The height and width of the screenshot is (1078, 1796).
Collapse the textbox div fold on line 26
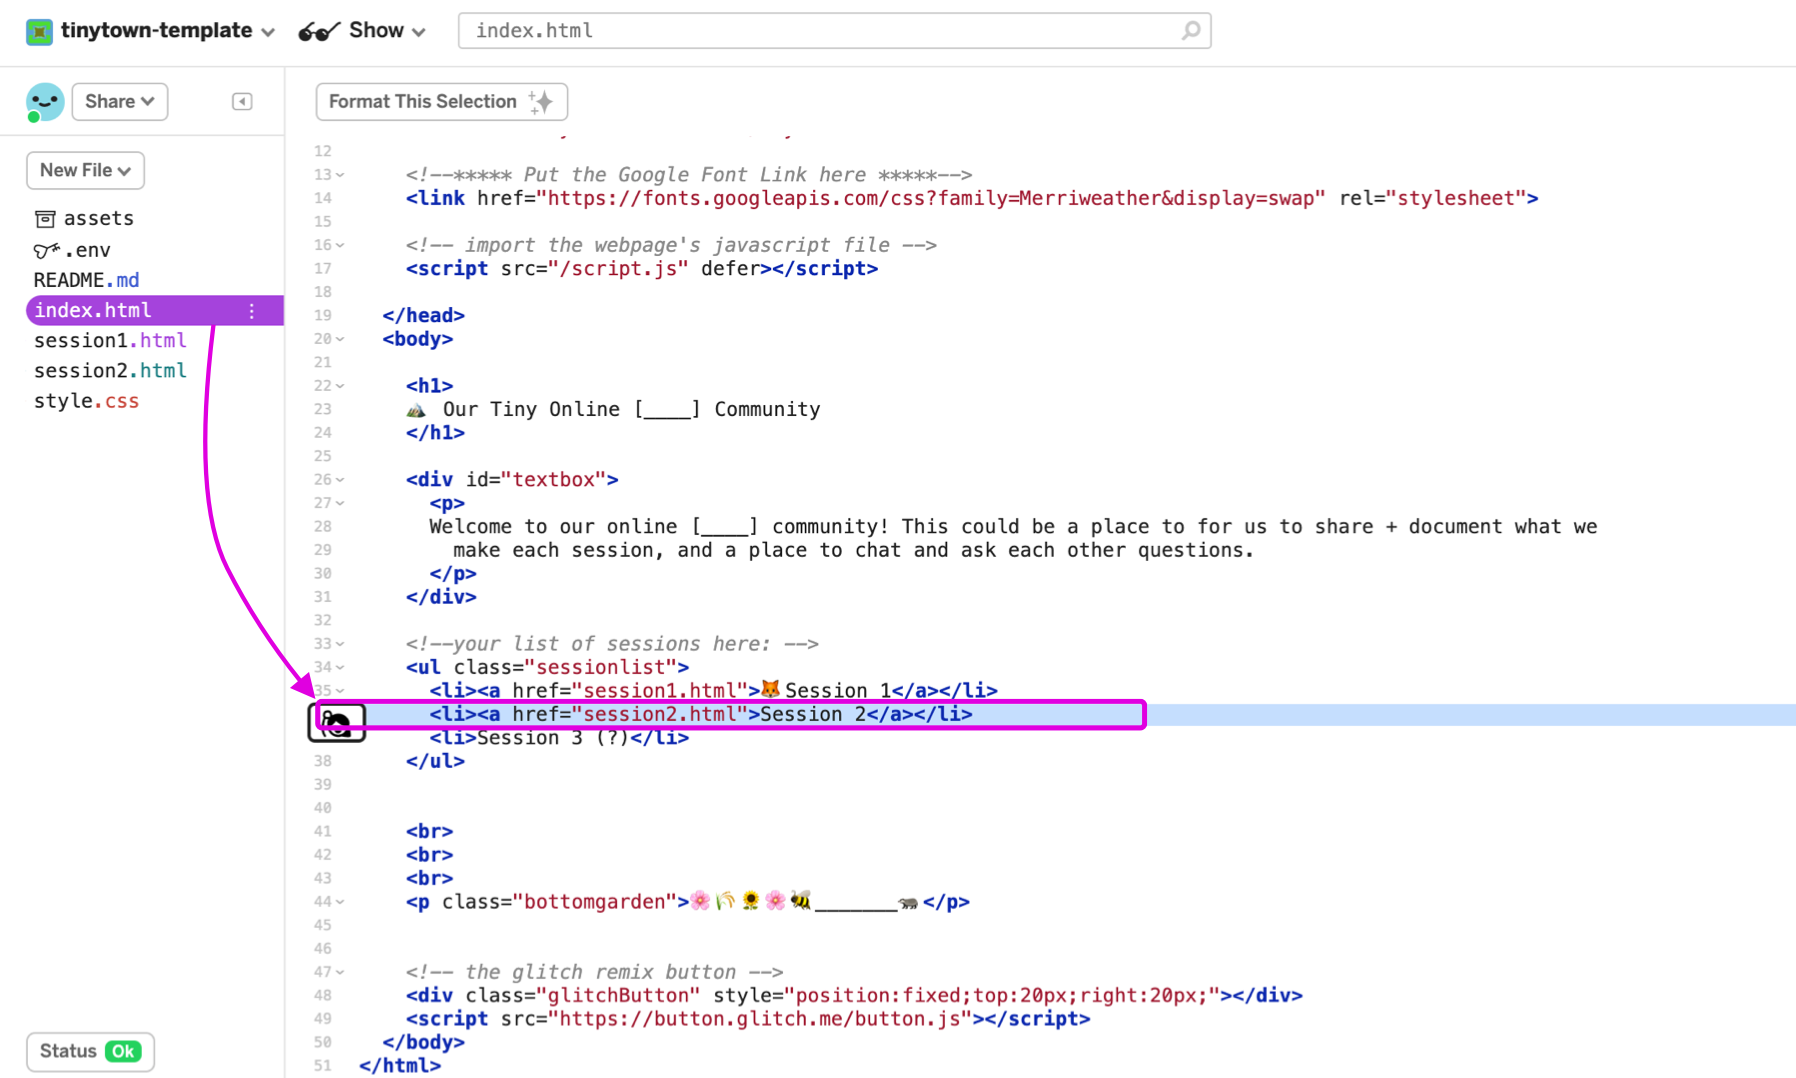pyautogui.click(x=341, y=479)
